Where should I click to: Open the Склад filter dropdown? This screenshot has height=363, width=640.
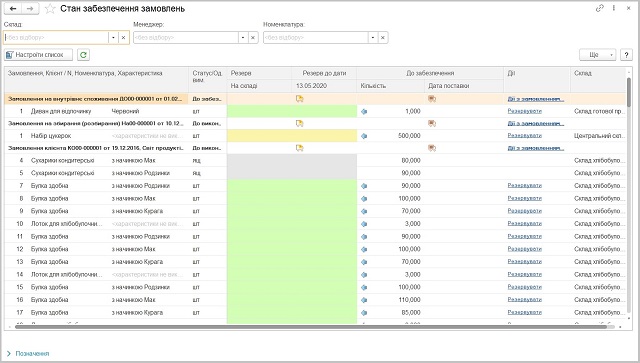[x=113, y=38]
